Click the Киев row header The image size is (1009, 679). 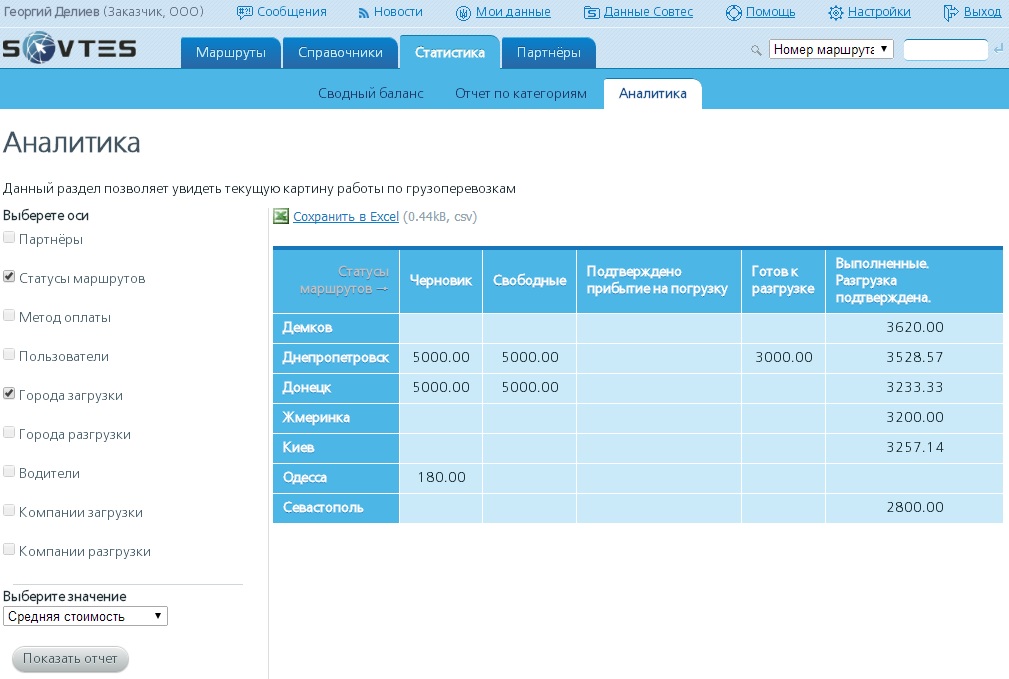pyautogui.click(x=336, y=447)
